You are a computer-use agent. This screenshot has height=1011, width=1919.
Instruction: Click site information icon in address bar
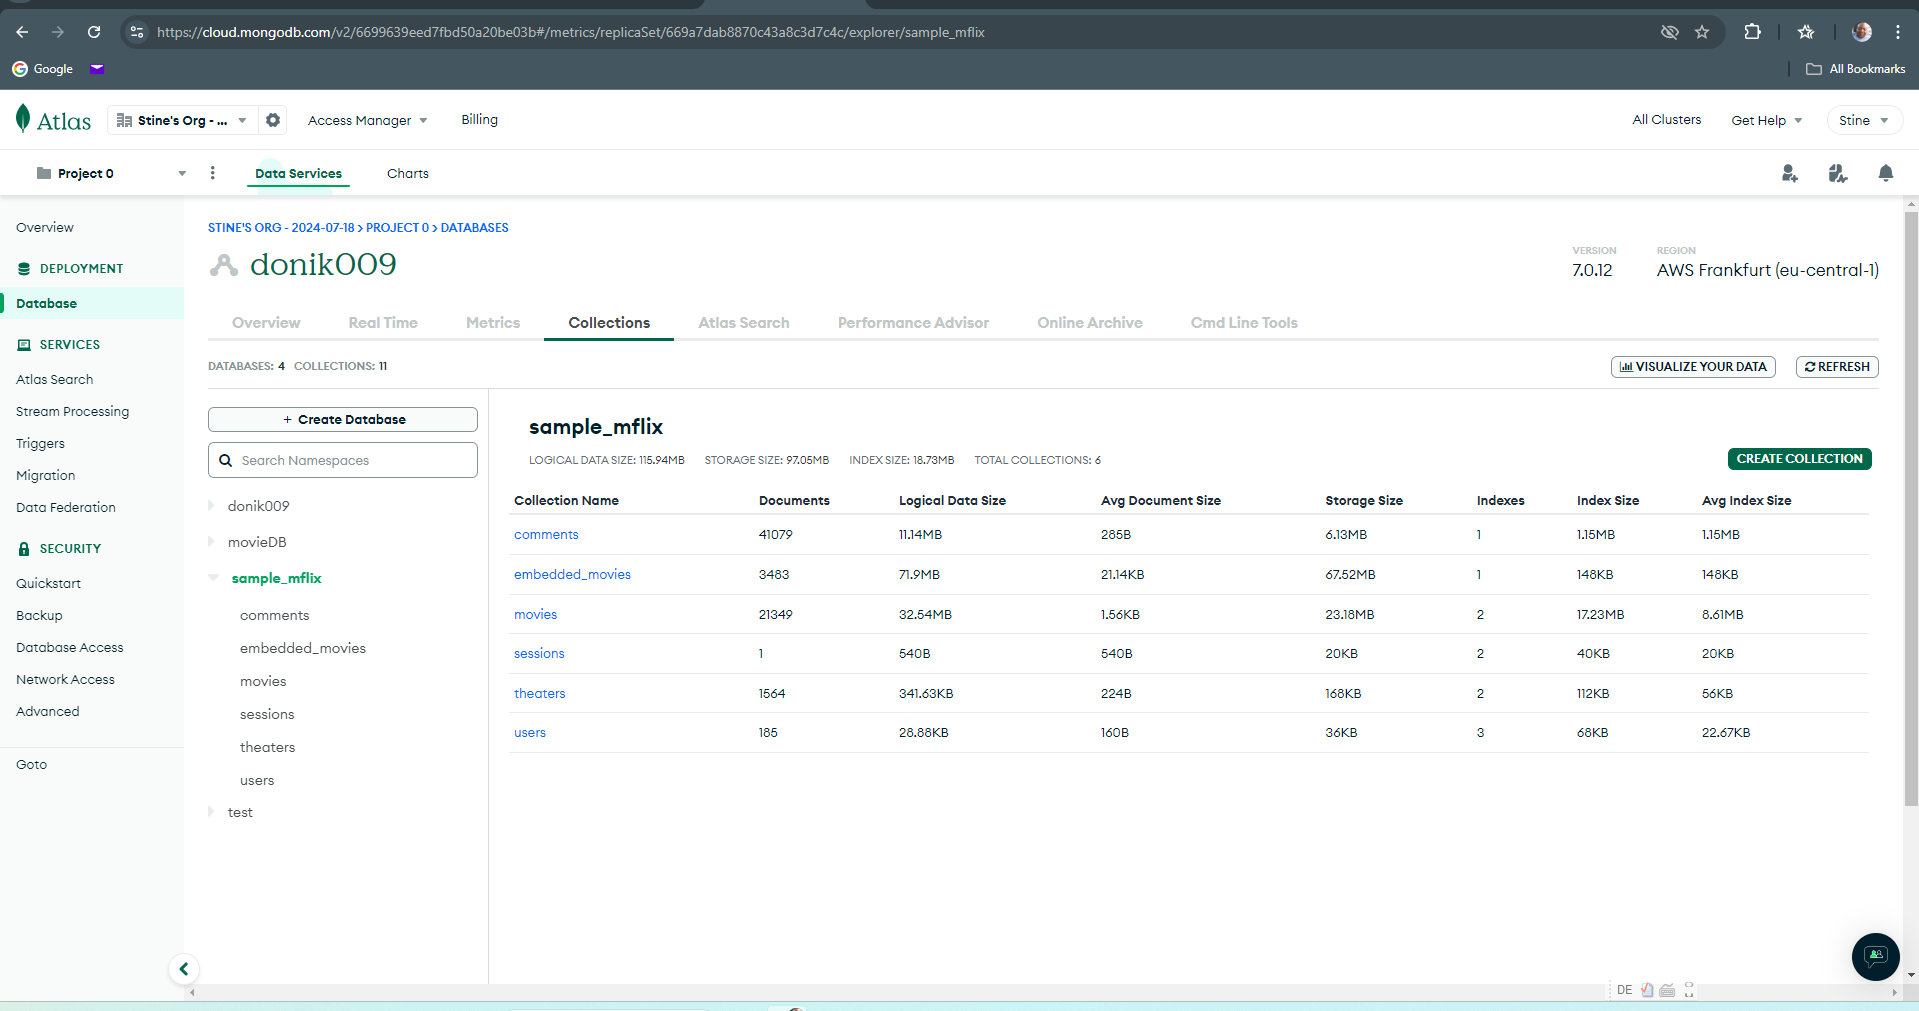(x=137, y=32)
